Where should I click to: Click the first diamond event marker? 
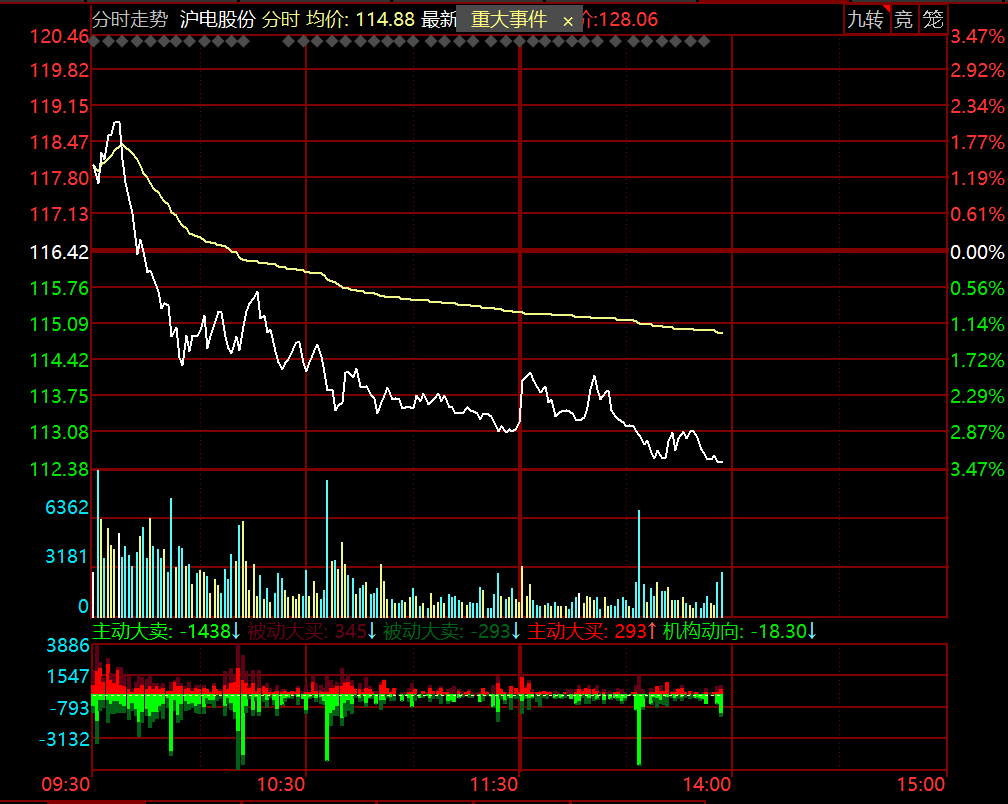(96, 42)
